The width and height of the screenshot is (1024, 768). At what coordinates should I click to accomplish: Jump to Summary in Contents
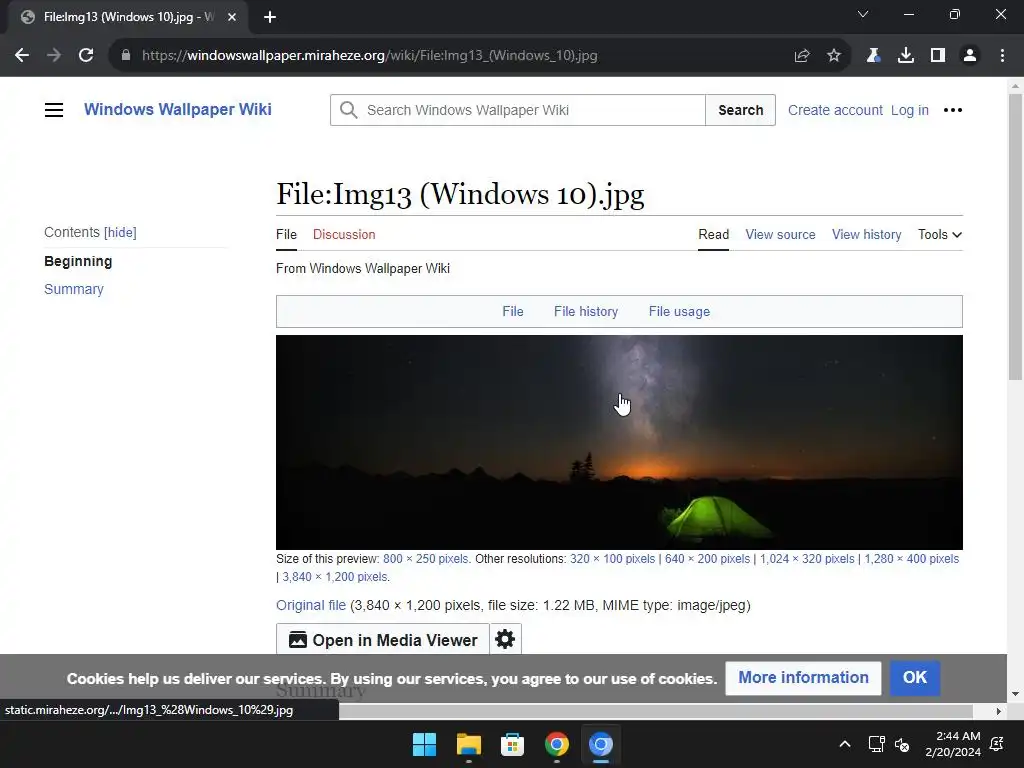(x=74, y=289)
